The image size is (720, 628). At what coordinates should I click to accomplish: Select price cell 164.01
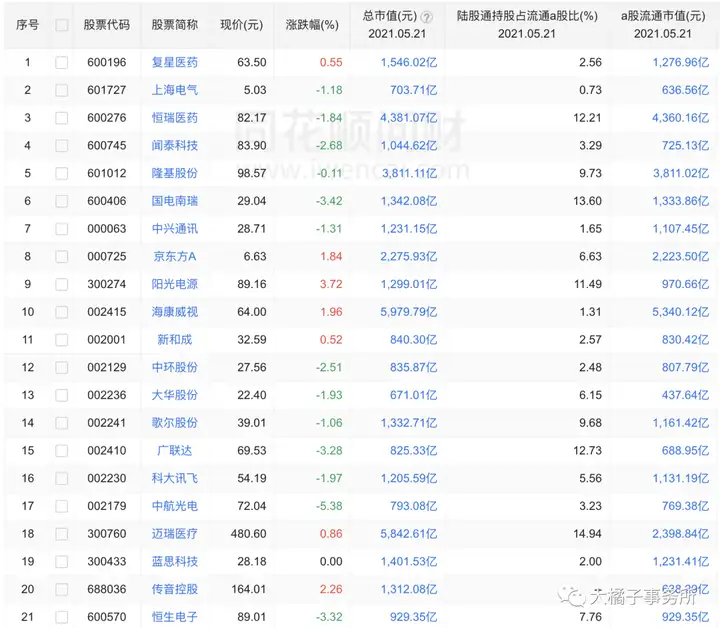tap(248, 589)
